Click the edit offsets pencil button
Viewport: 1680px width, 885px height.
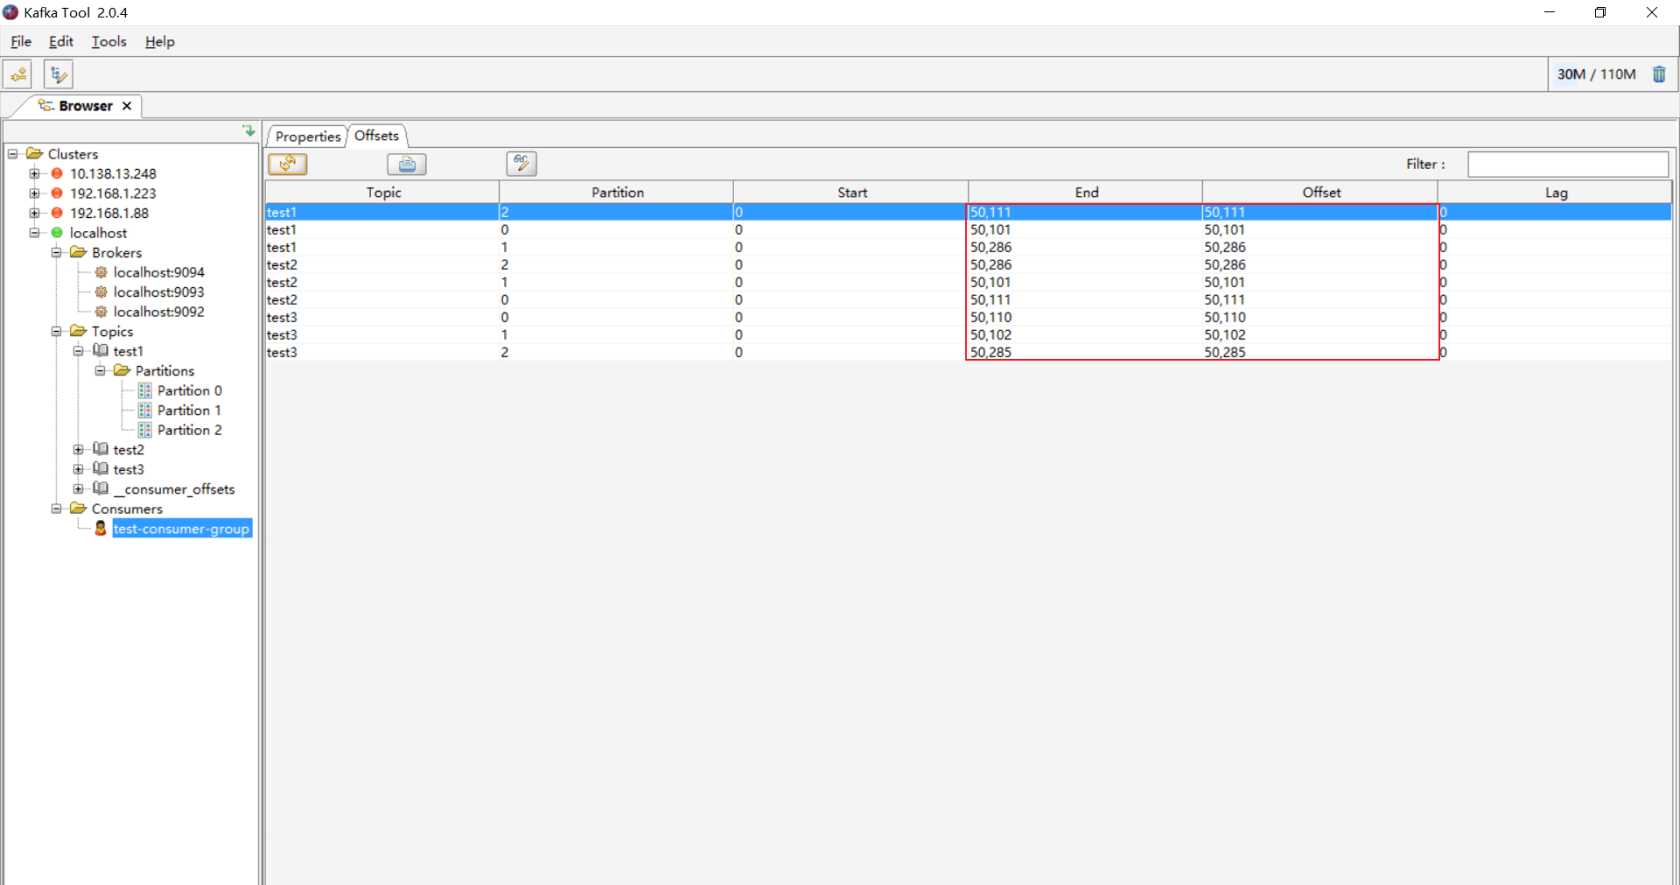coord(521,163)
